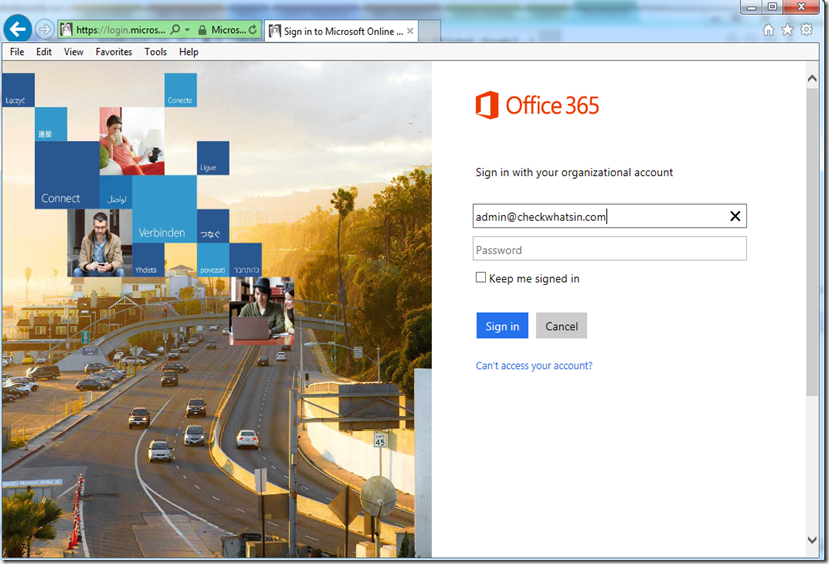
Task: Minimize the browser window
Action: [751, 7]
